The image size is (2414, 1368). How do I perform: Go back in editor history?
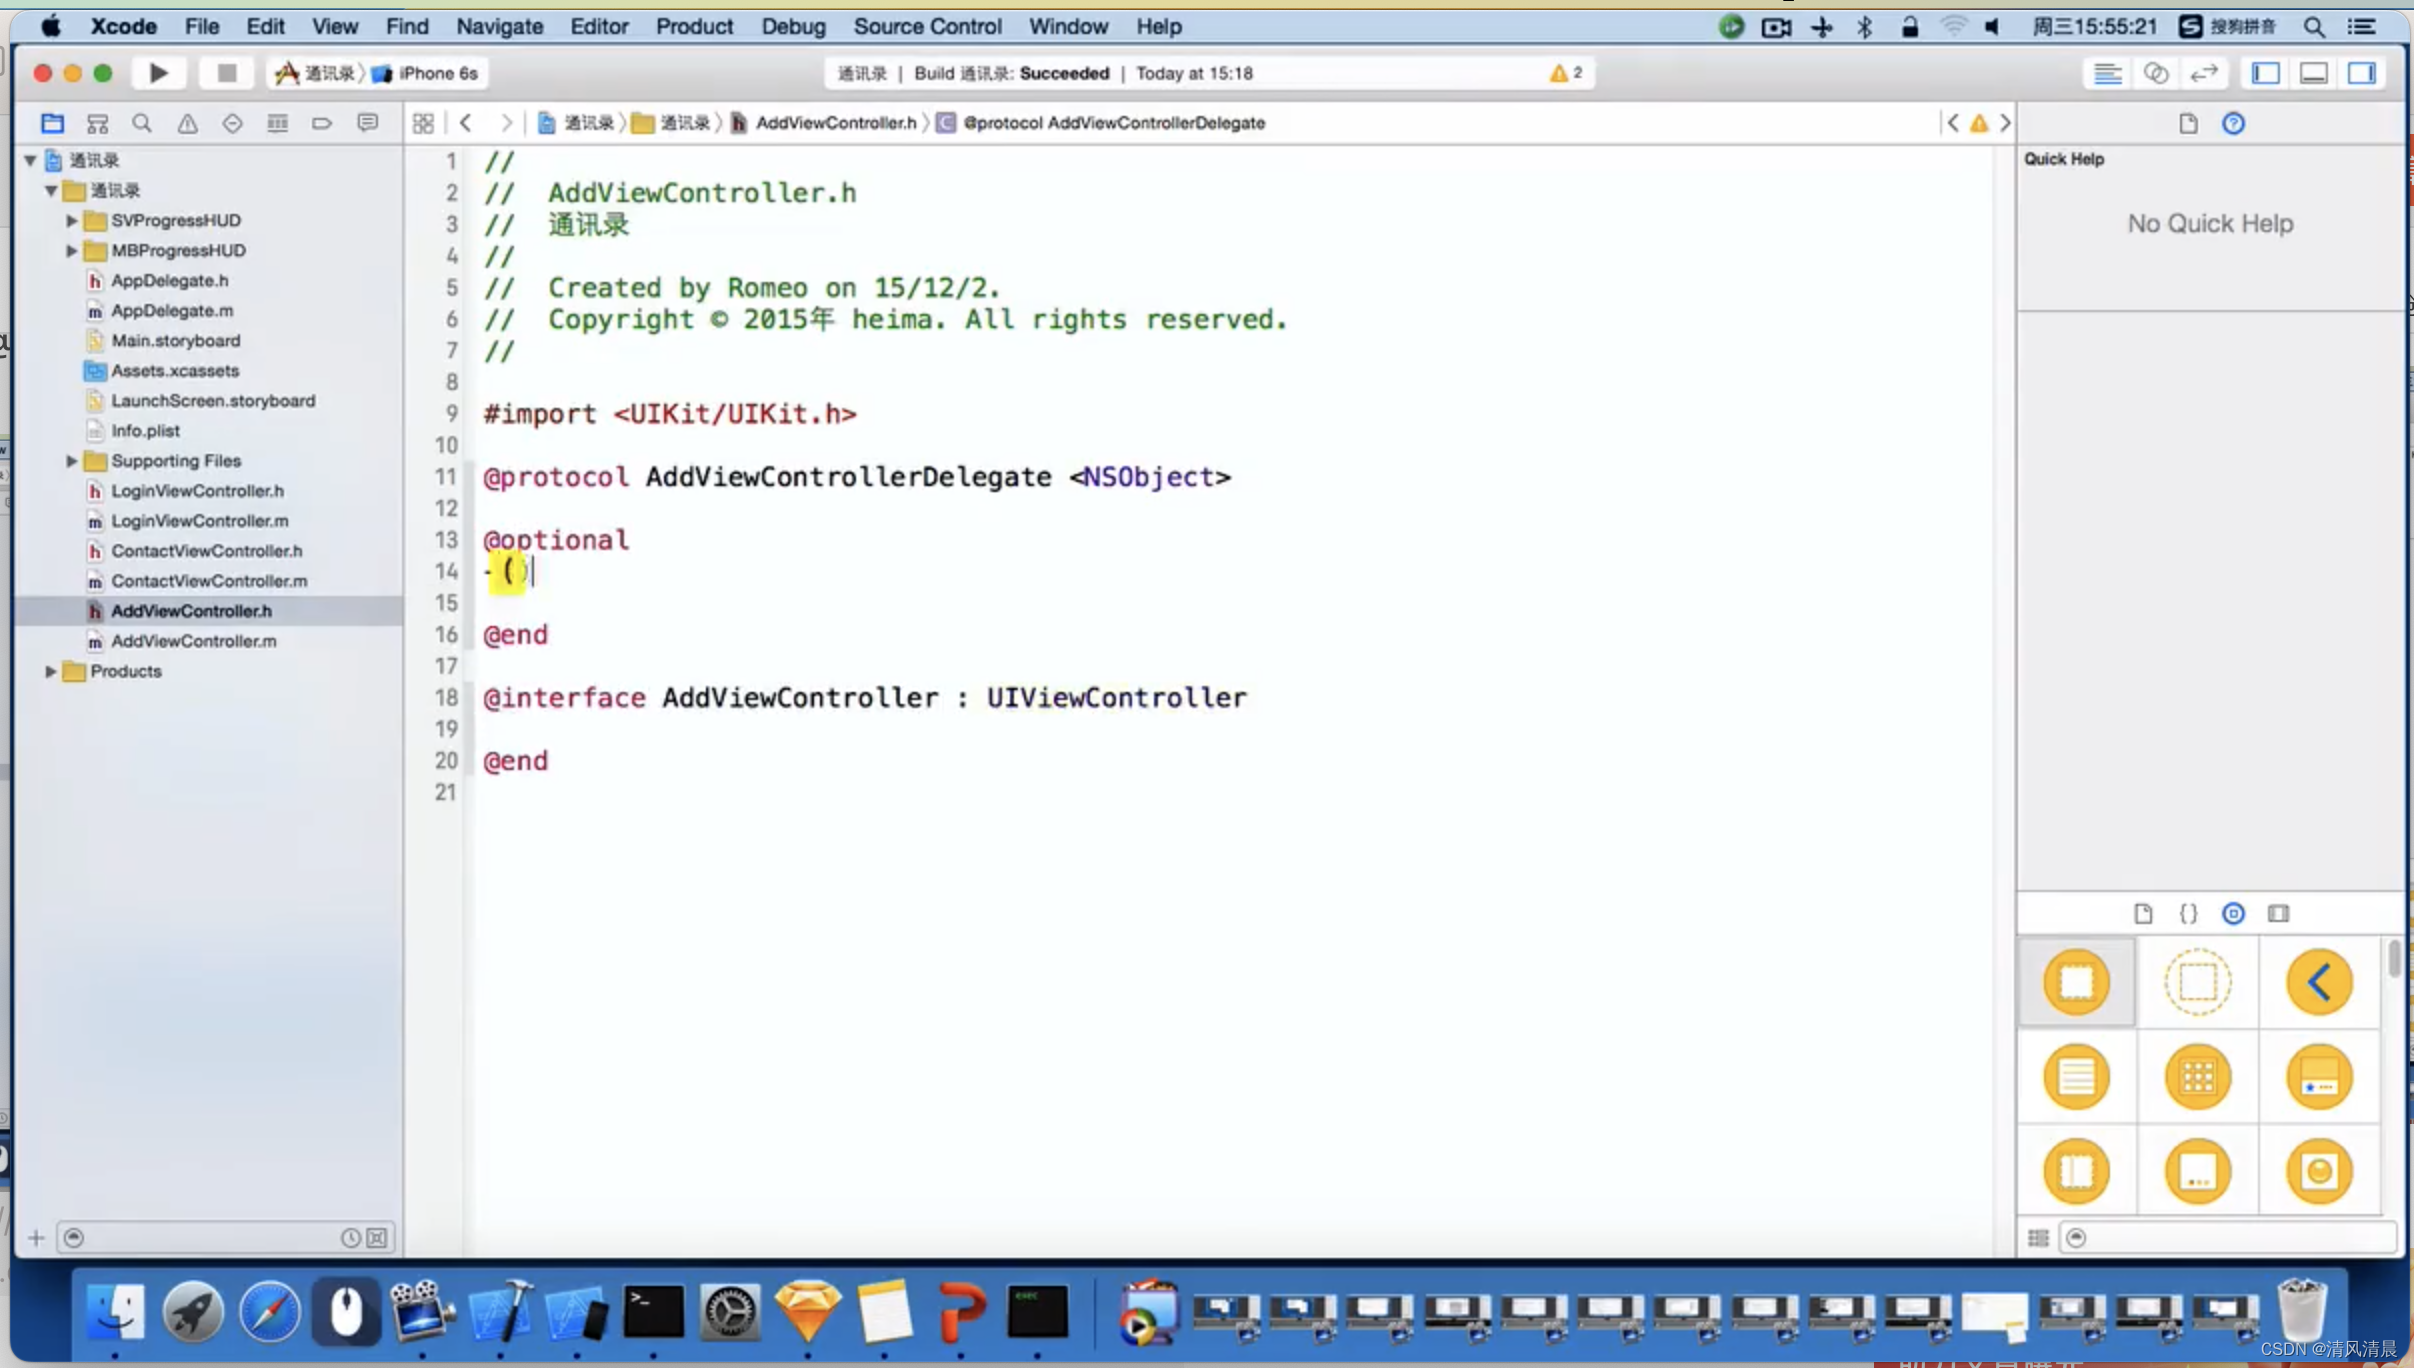(466, 123)
